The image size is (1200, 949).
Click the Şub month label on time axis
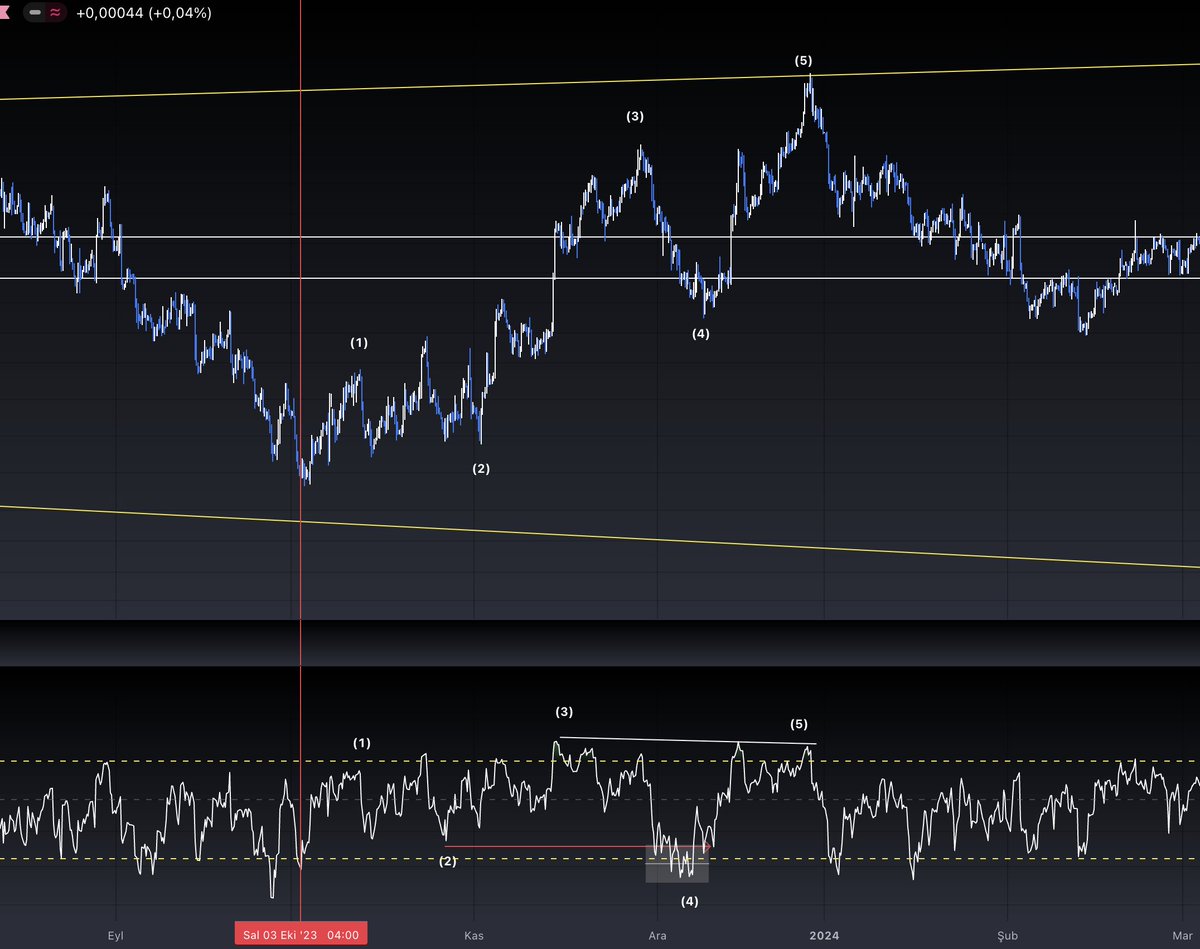tap(1007, 934)
